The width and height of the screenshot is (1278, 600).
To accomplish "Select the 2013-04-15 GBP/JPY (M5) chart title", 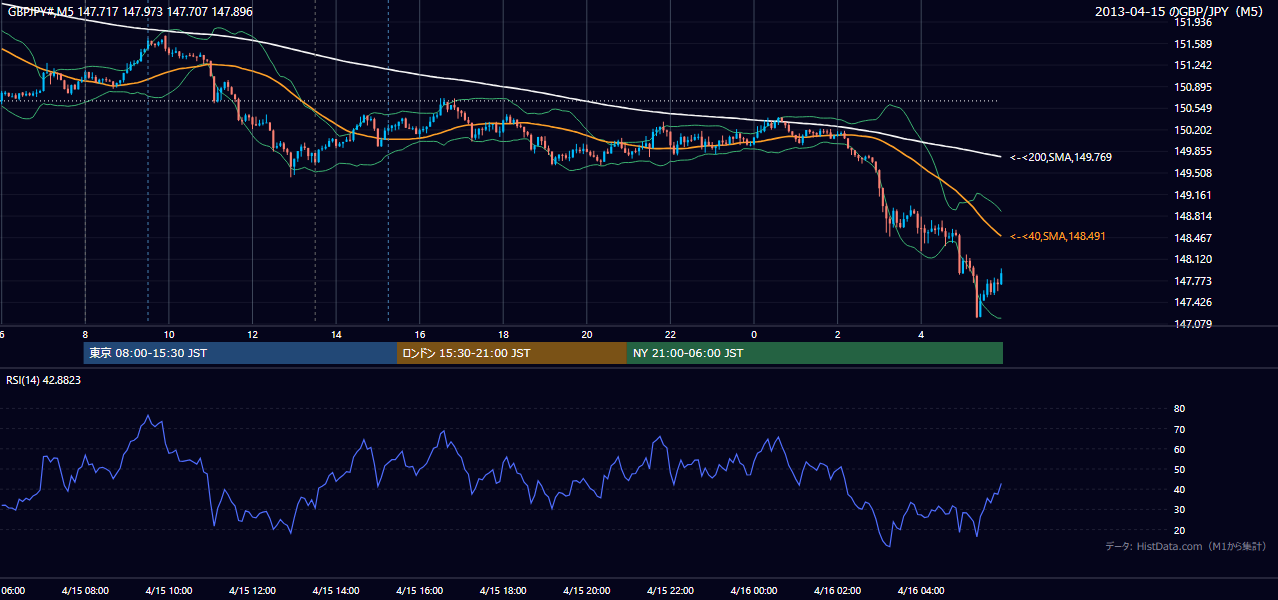I will point(1181,11).
